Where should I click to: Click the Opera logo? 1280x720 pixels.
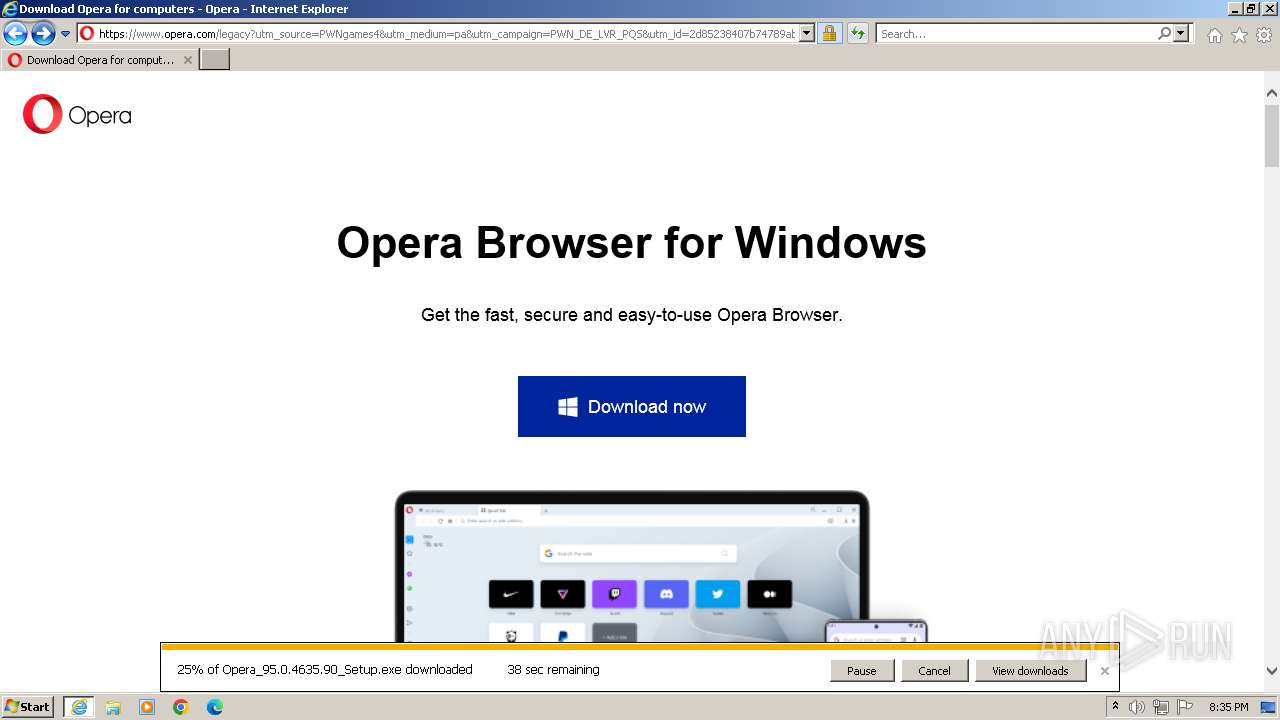(x=77, y=115)
